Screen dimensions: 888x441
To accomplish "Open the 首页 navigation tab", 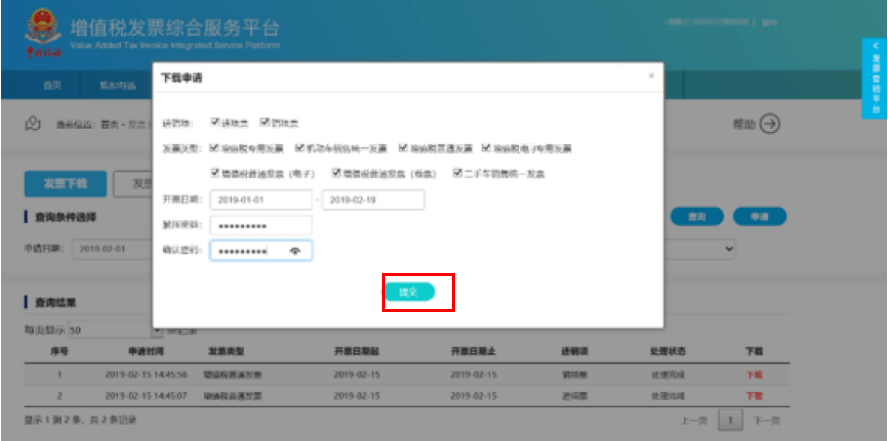I will pyautogui.click(x=52, y=85).
